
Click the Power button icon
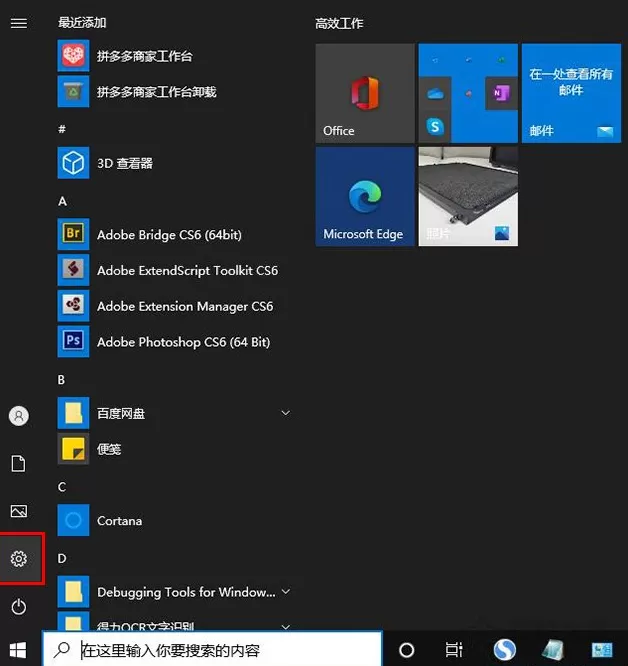pos(19,607)
